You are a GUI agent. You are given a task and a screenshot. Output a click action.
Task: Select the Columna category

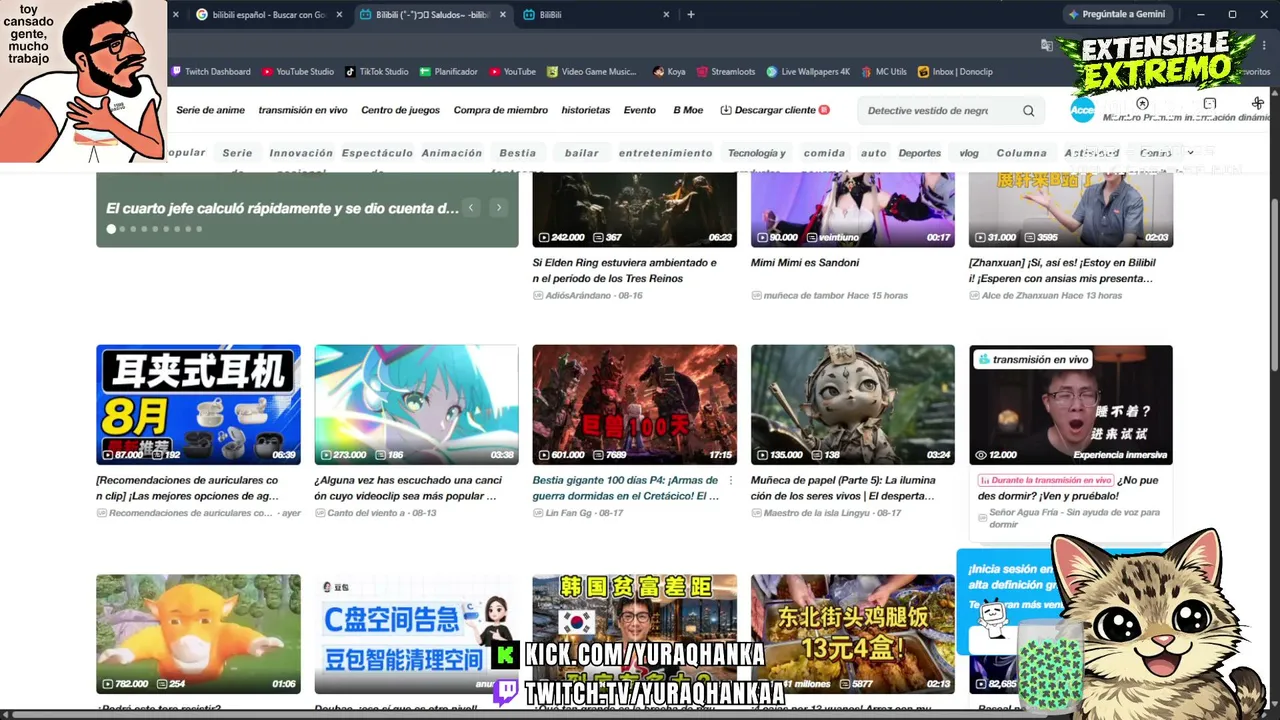[1022, 153]
